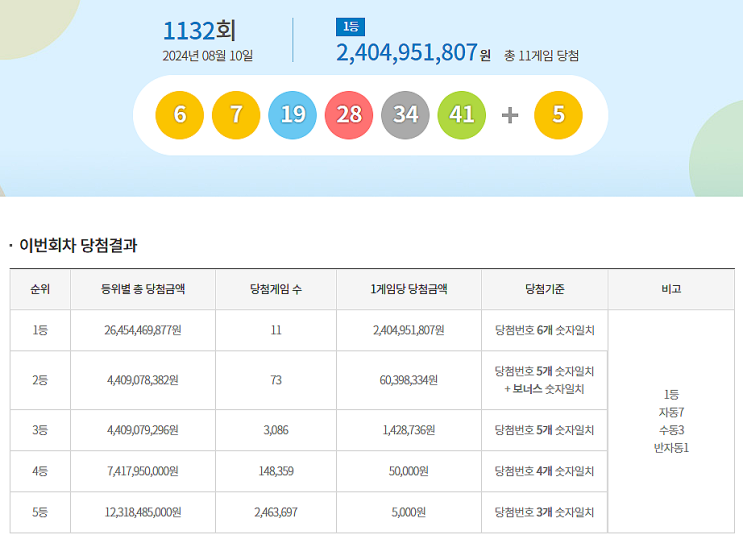Click the bonus ball number 5
Image resolution: width=743 pixels, height=543 pixels.
pyautogui.click(x=558, y=115)
